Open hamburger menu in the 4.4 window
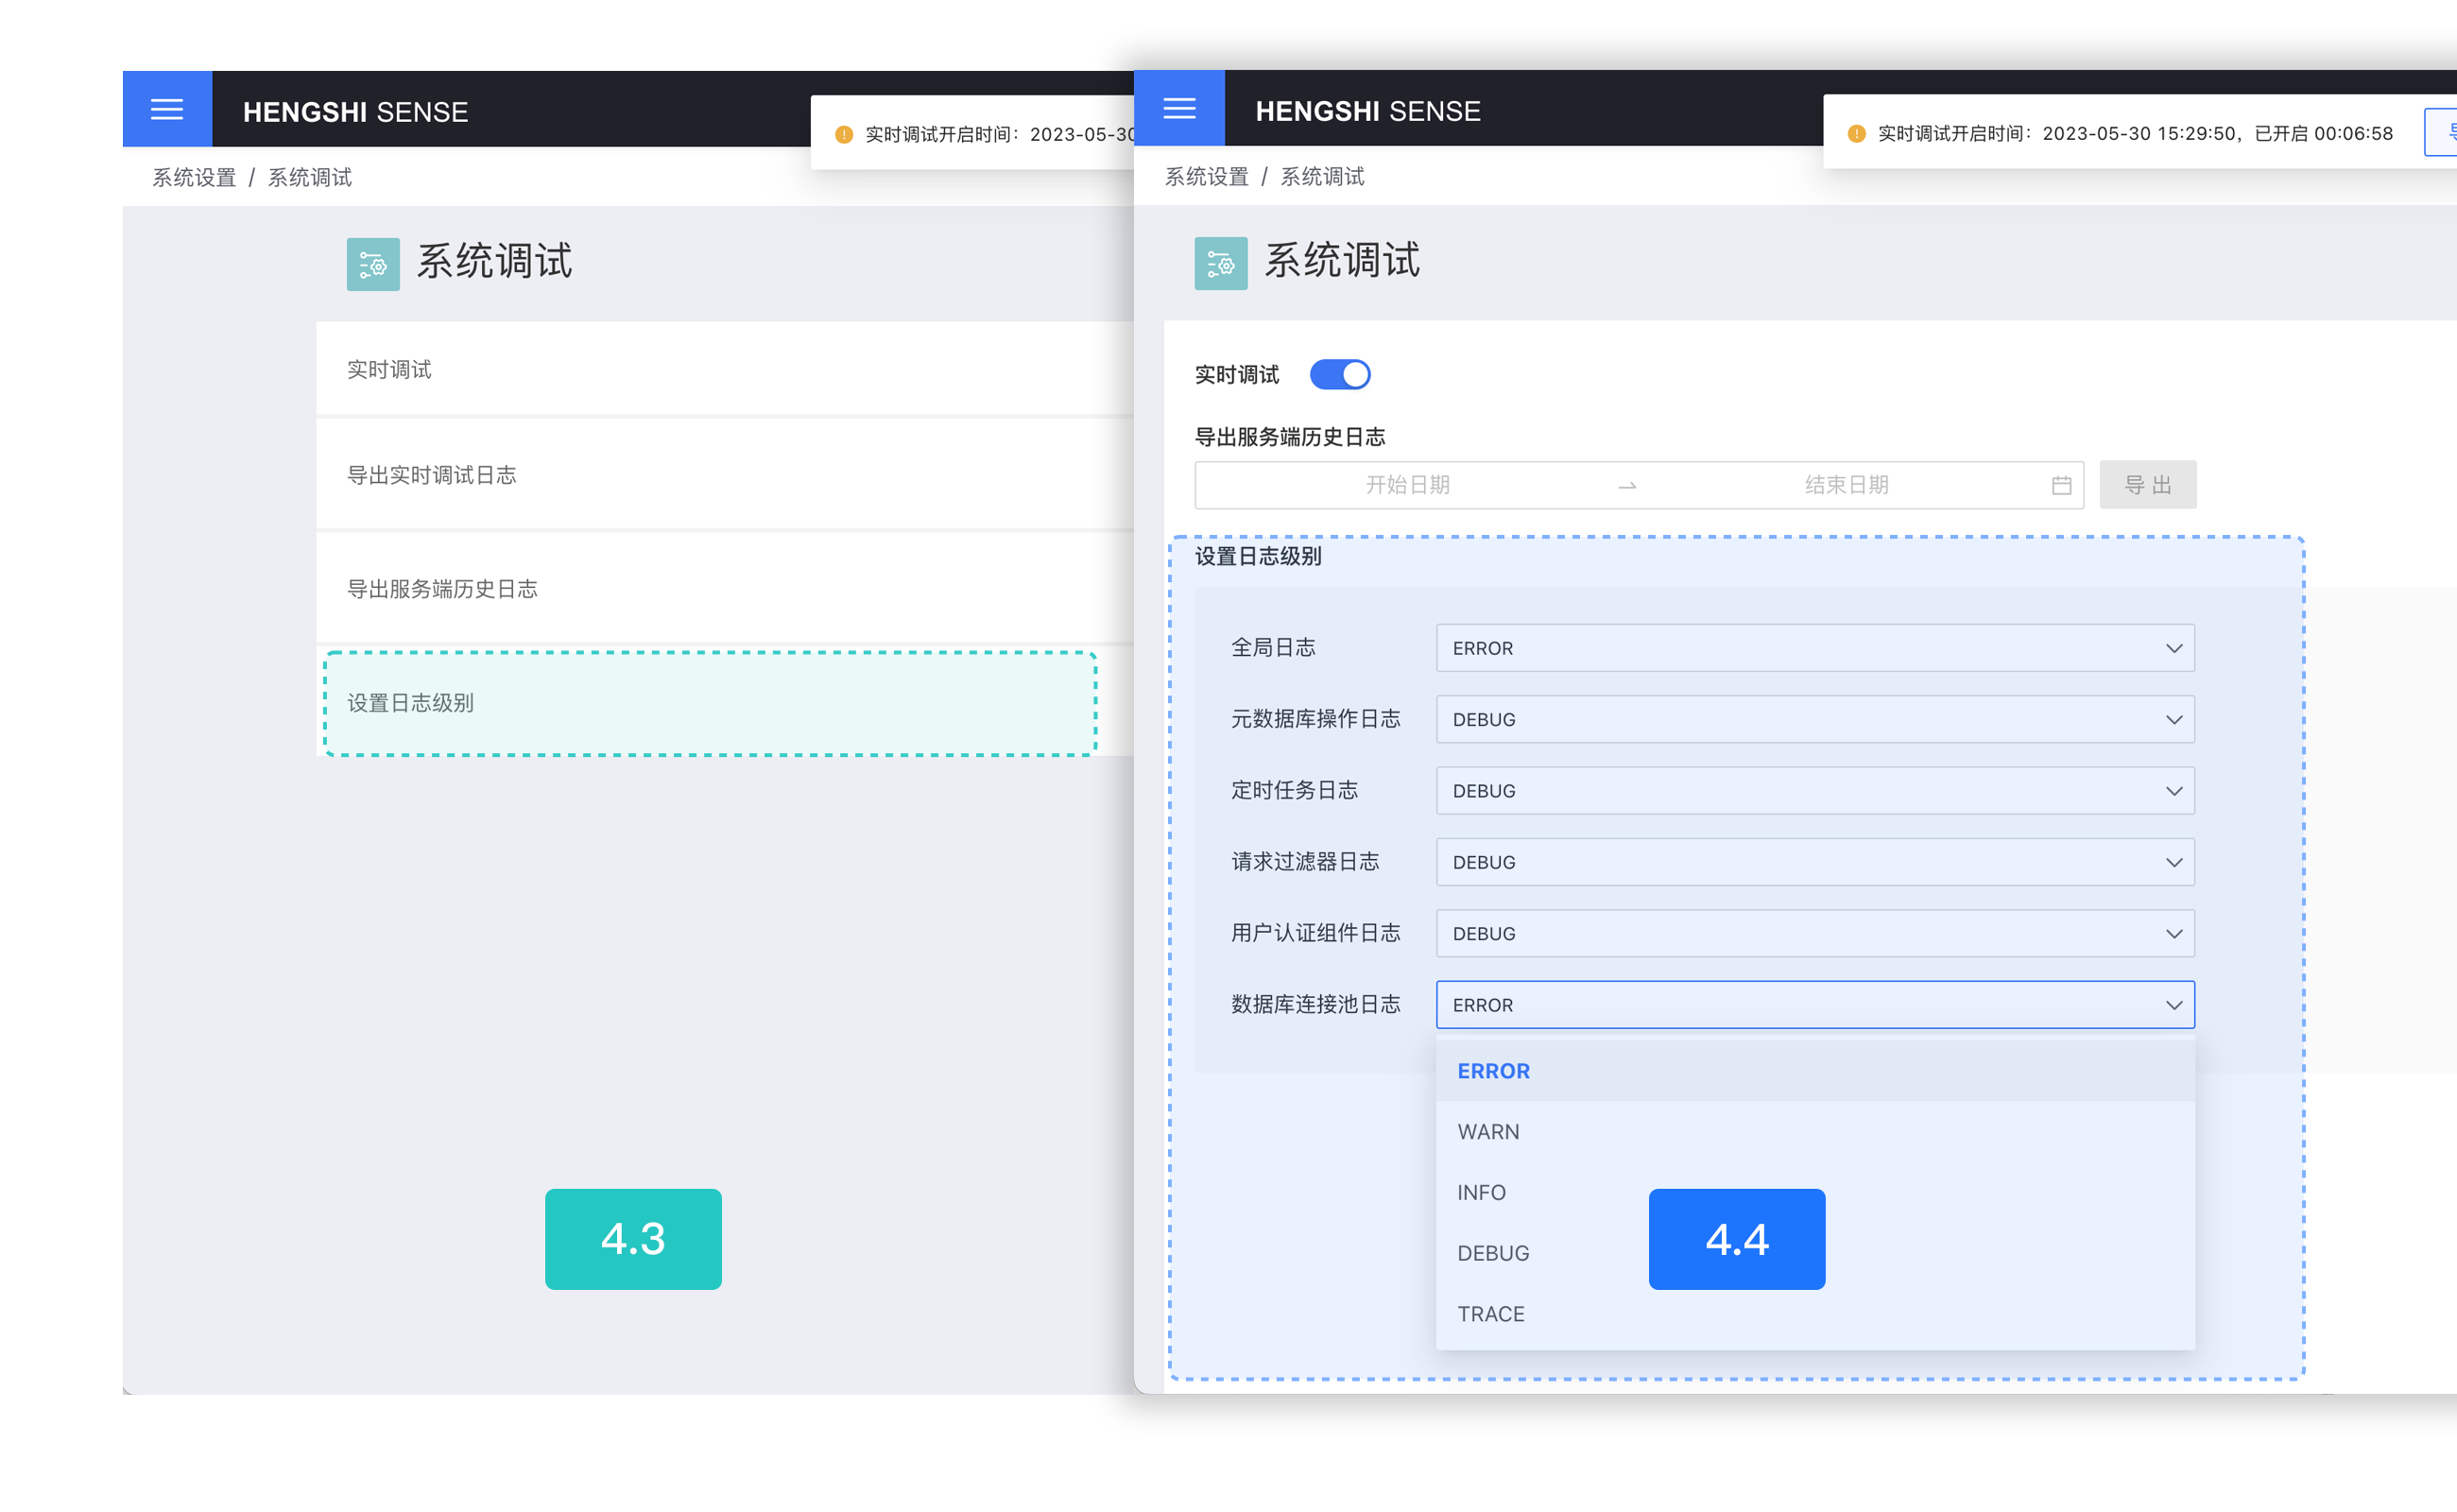The image size is (2457, 1512). coord(1180,108)
